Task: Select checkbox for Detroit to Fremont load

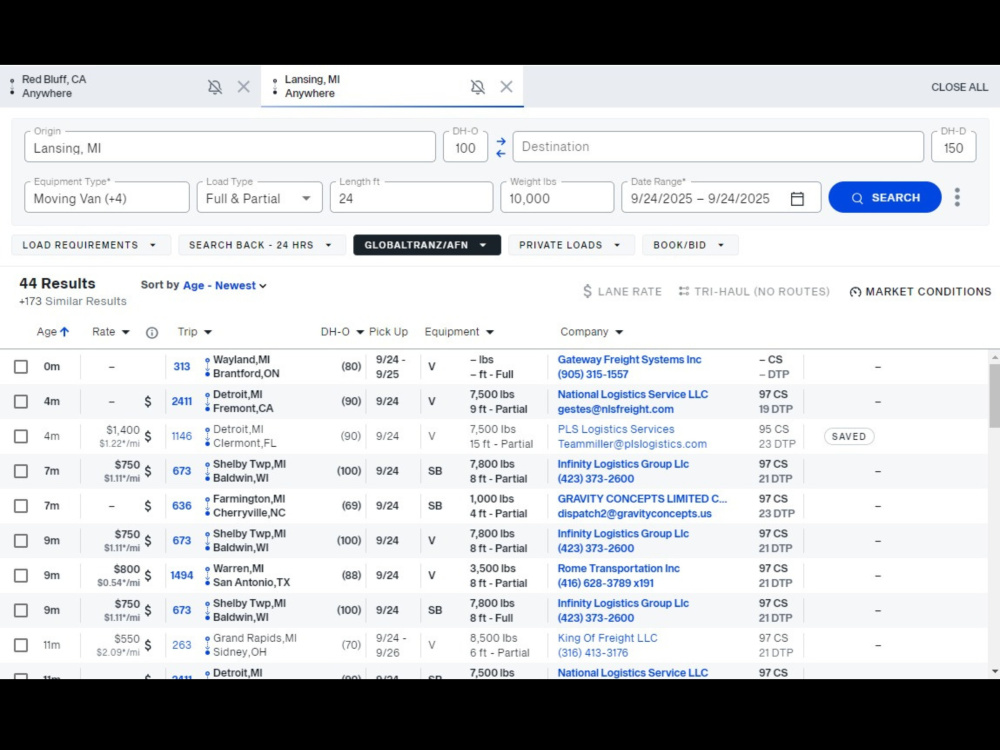Action: (21, 402)
